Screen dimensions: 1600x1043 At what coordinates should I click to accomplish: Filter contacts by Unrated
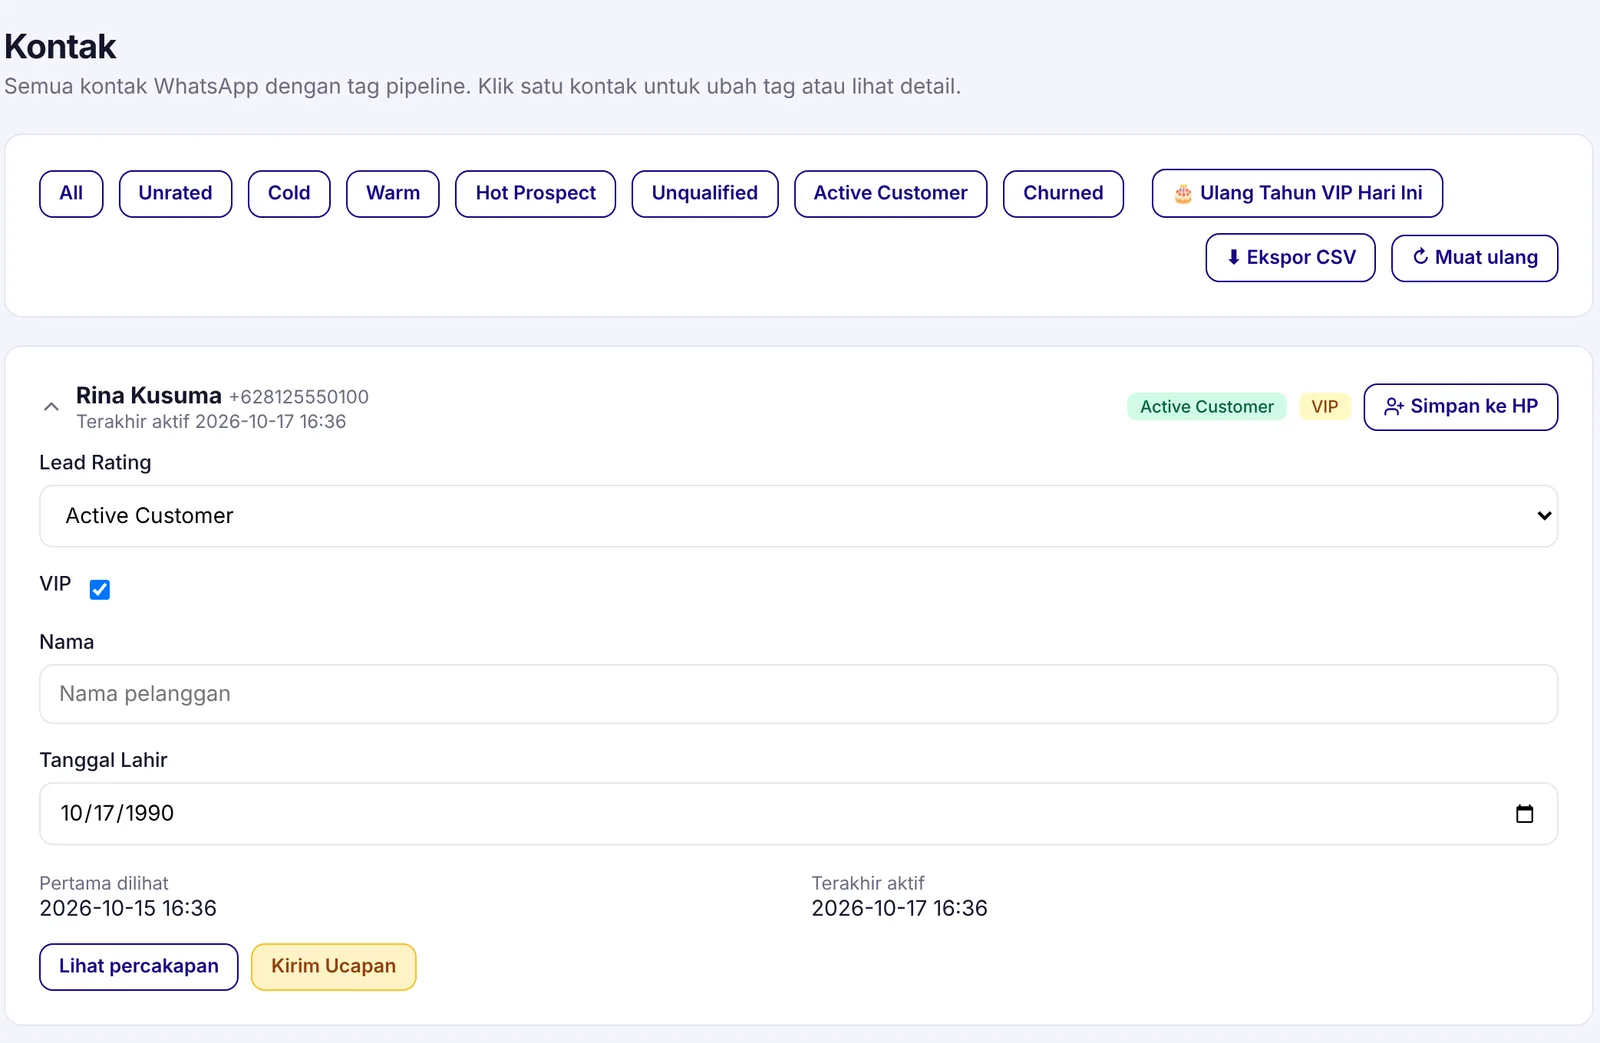[175, 193]
